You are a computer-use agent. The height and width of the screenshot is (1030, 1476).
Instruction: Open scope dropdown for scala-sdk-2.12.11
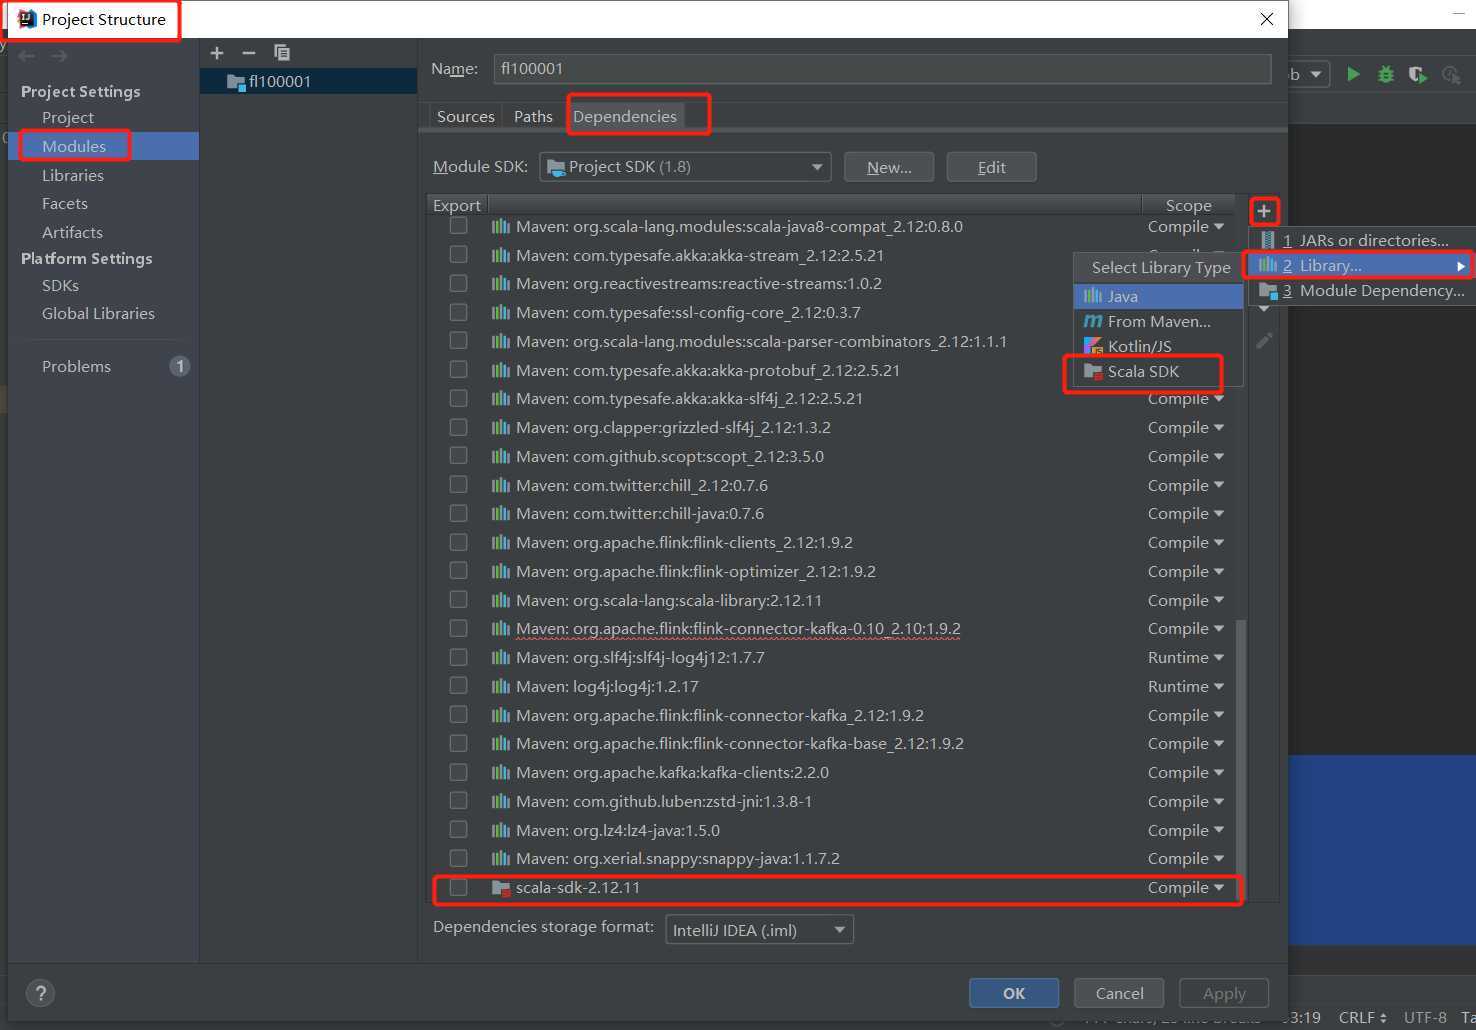[x=1185, y=888]
